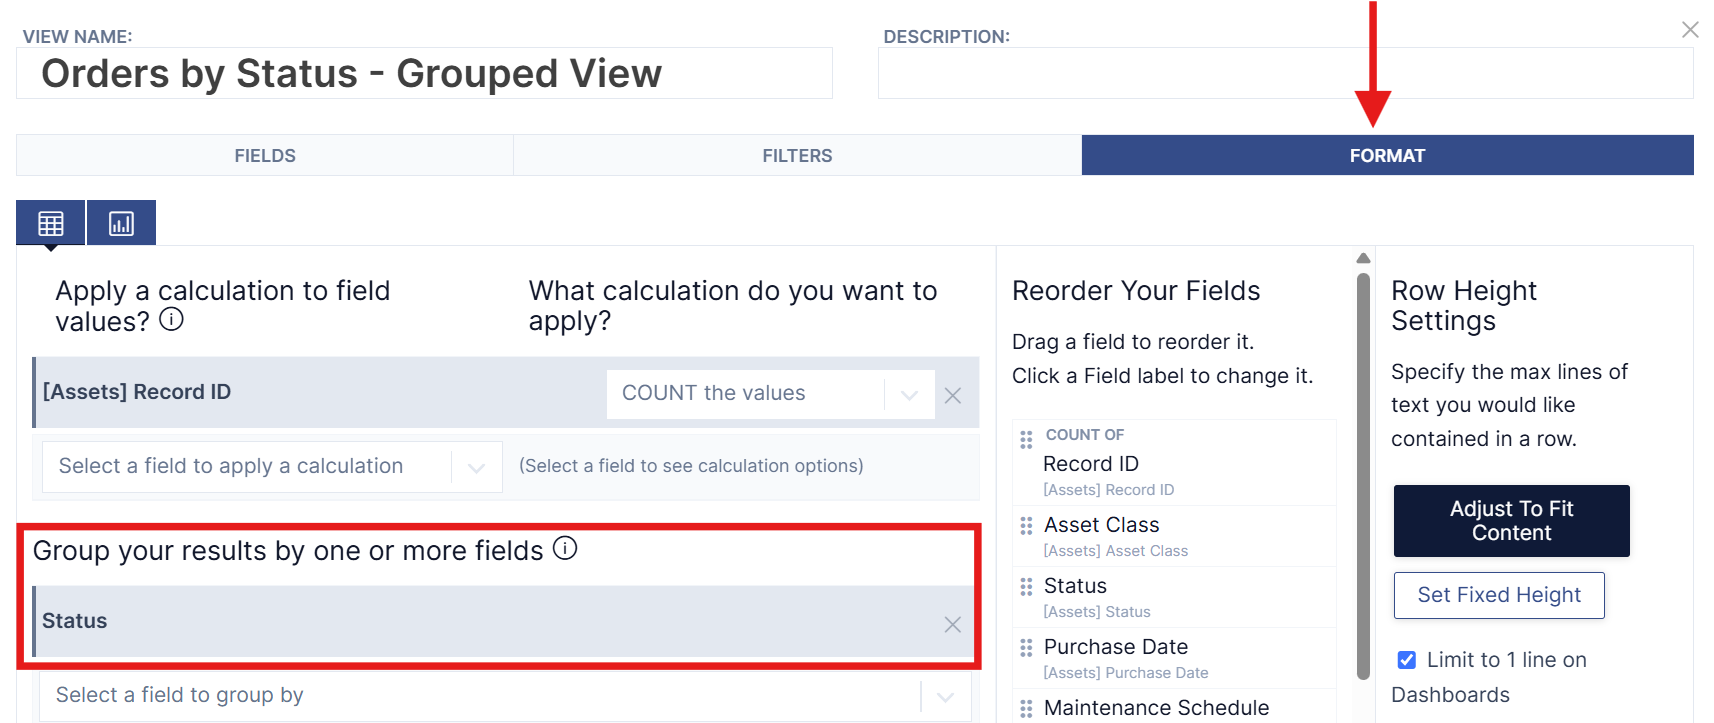Remove the Record ID calculation row

click(953, 395)
